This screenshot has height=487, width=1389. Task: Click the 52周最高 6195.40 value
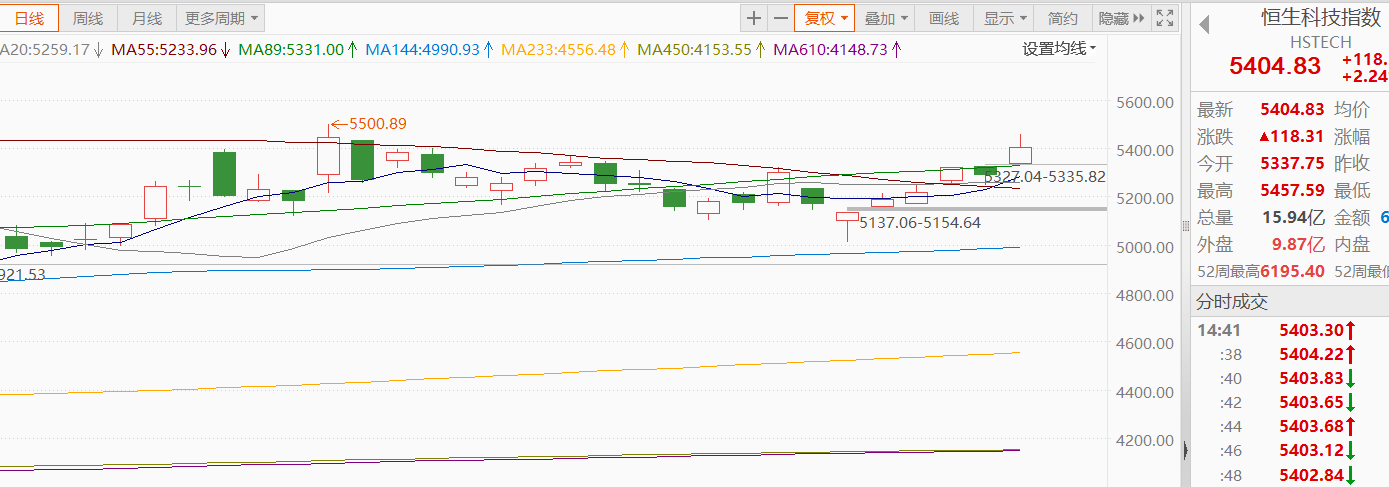(x=1292, y=271)
